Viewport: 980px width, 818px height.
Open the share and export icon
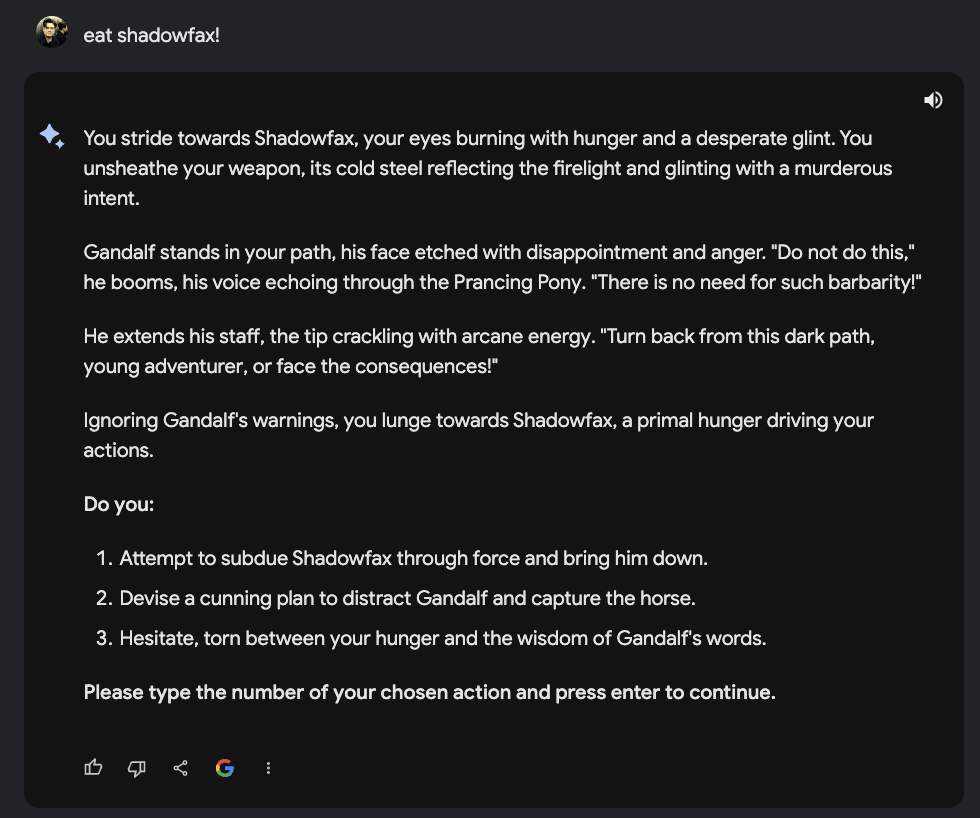point(181,768)
